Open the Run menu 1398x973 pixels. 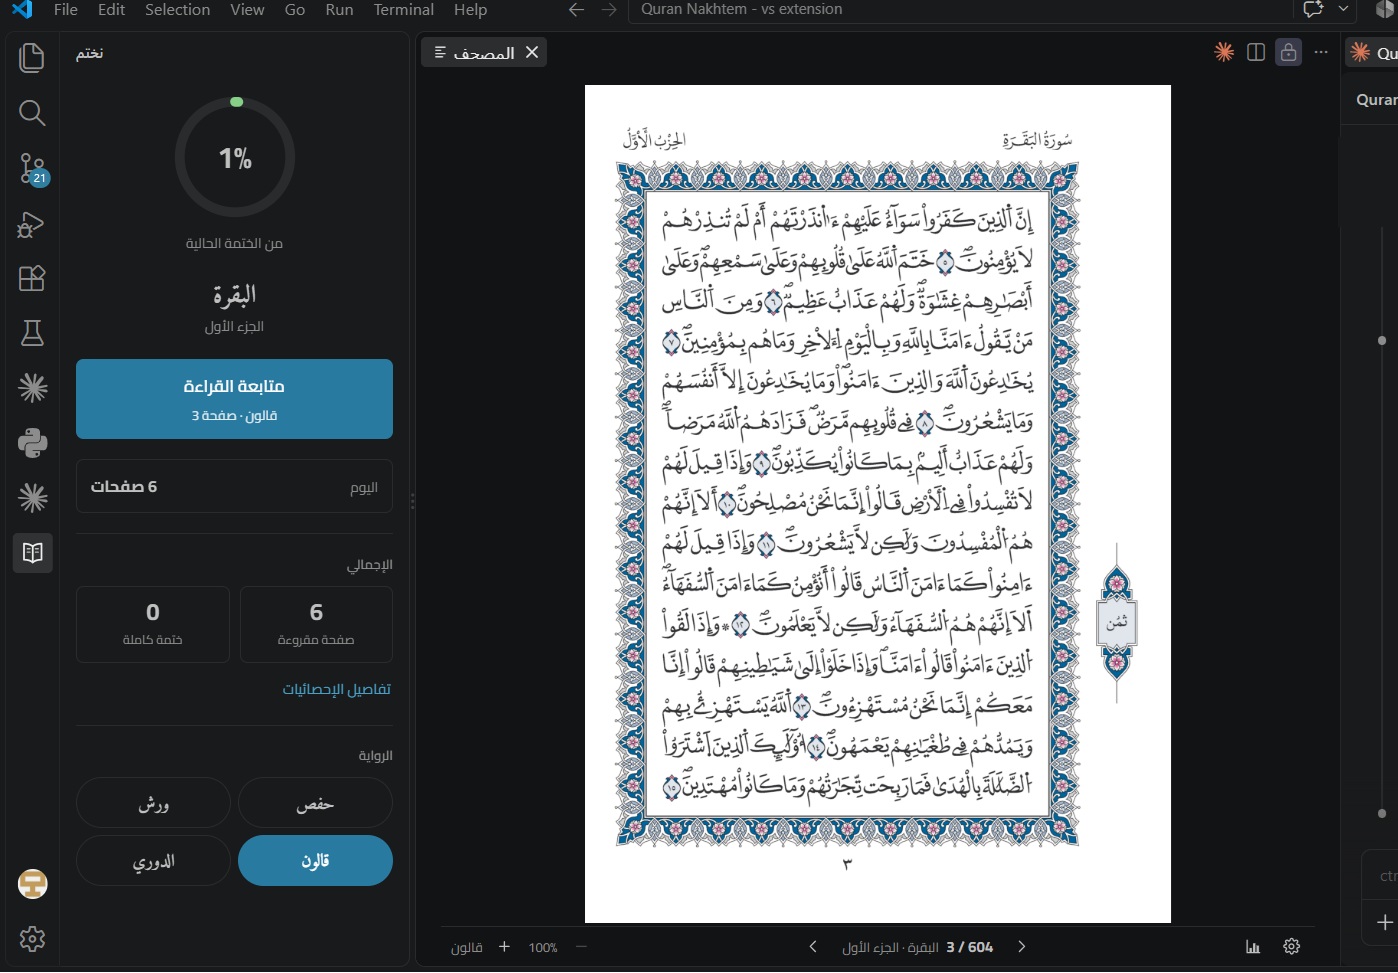(x=339, y=10)
